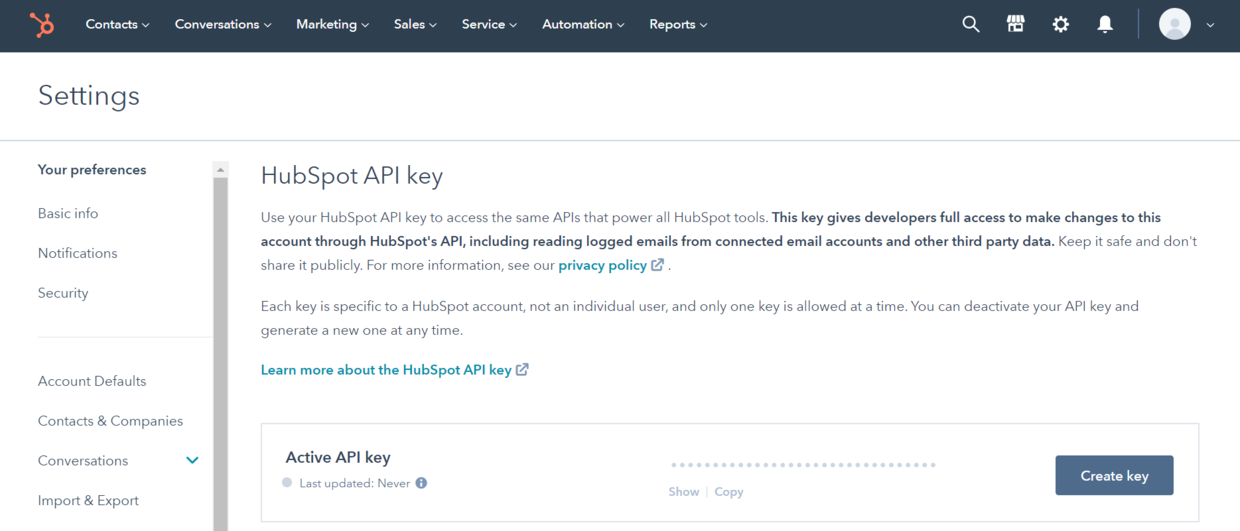This screenshot has width=1240, height=531.
Task: Click the user avatar icon
Action: click(x=1175, y=24)
